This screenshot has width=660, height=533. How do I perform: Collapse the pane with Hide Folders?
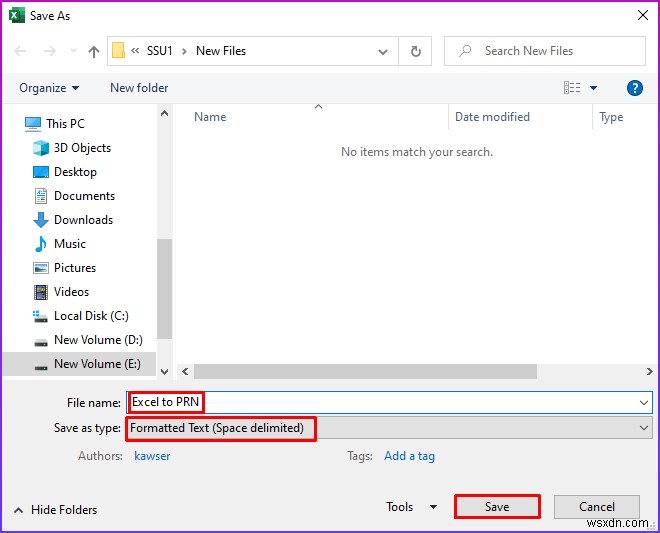56,510
